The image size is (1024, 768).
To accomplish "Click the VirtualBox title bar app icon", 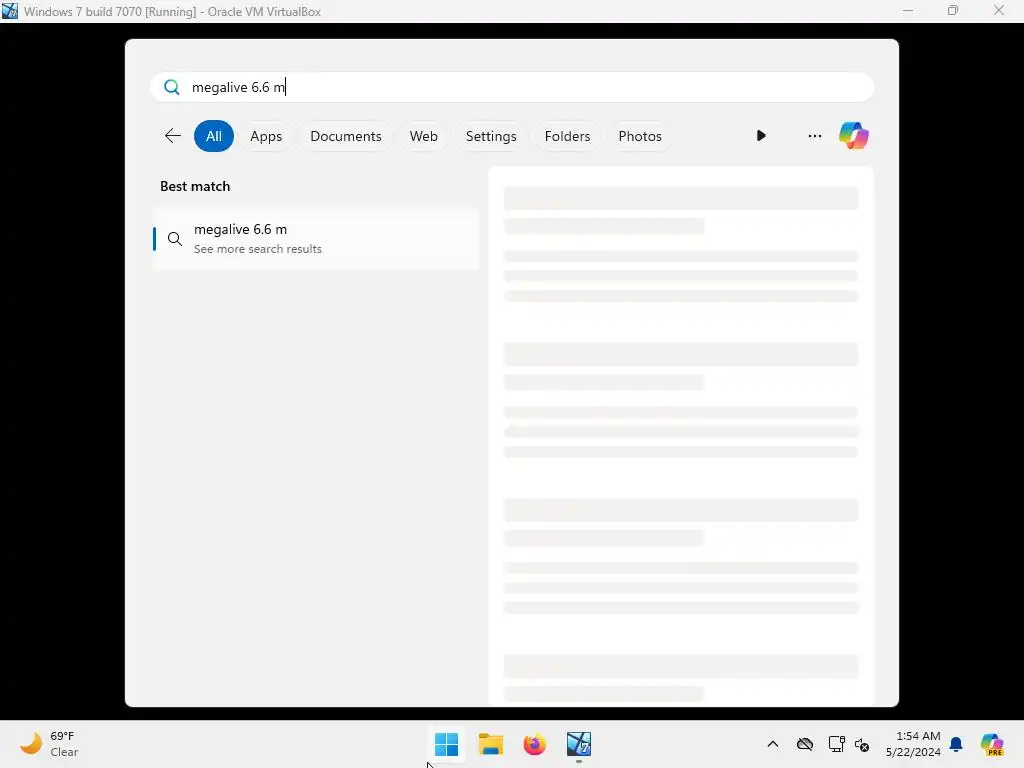I will click(10, 11).
